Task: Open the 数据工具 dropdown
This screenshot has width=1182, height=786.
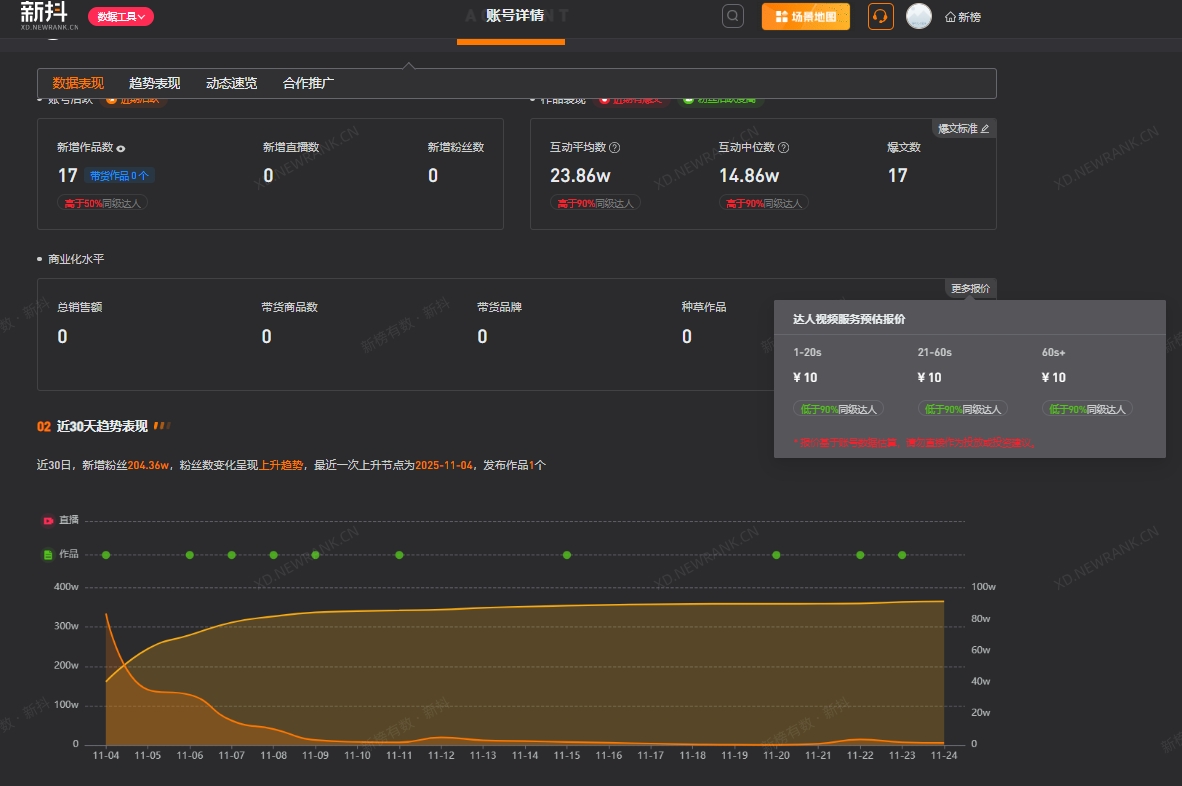Action: [x=121, y=16]
